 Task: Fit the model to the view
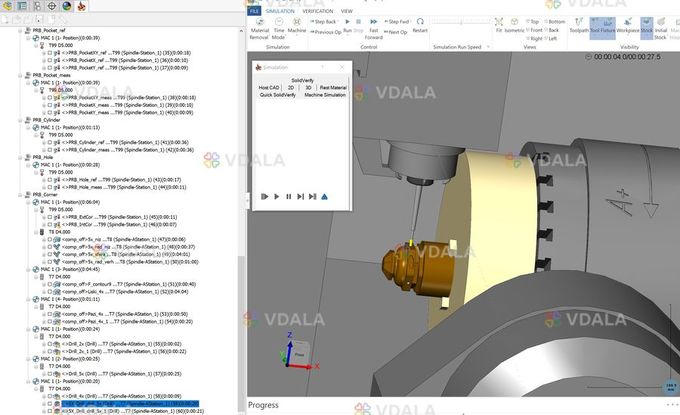point(498,31)
